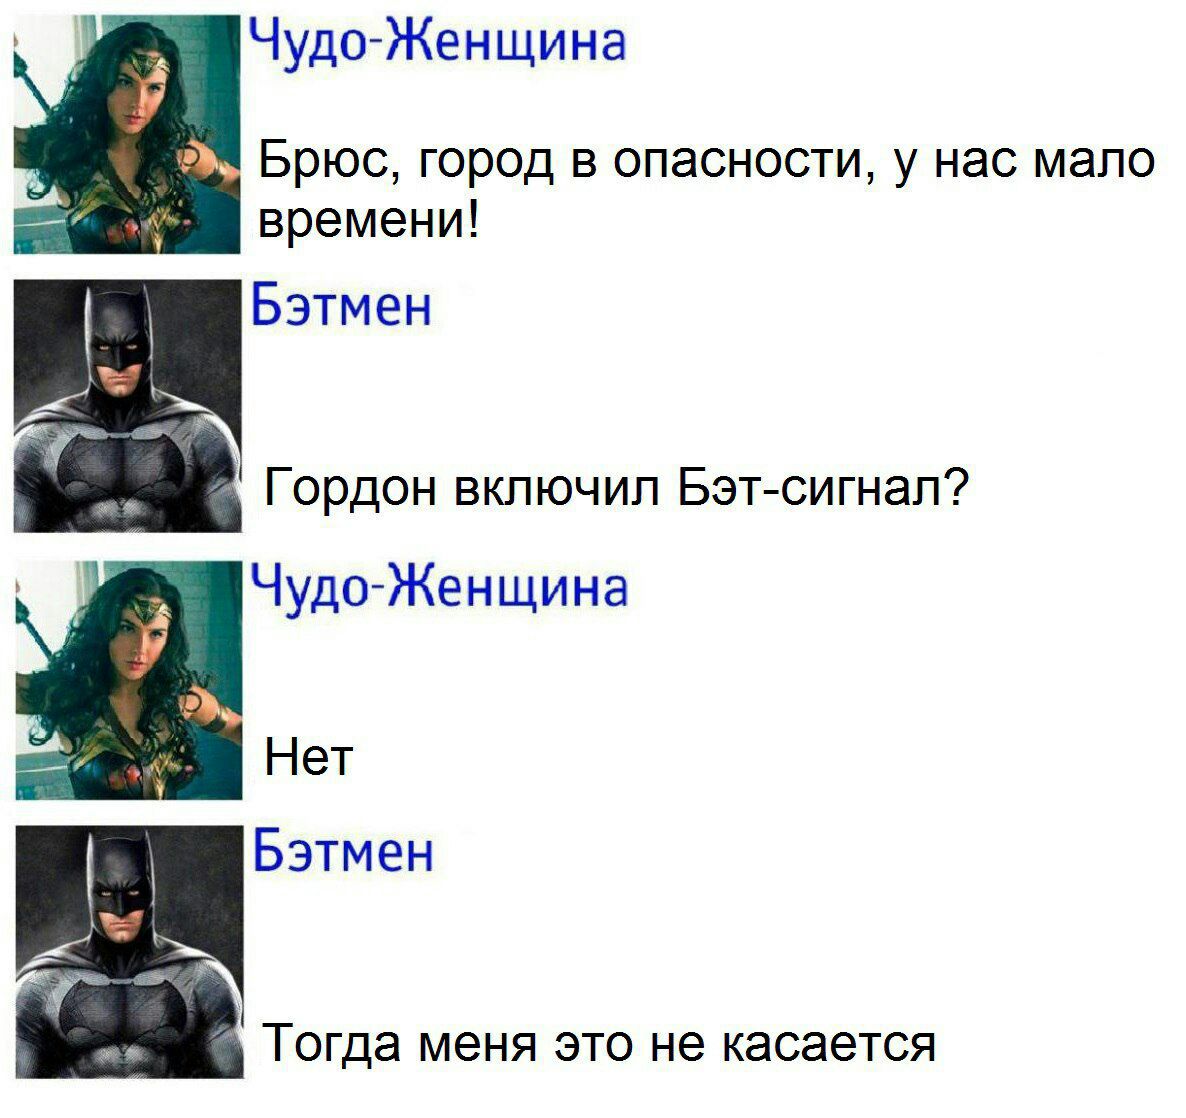Viewport: 1186px width, 1118px height.
Task: Open Чудо-Женщина's avatar beside the first message
Action: click(x=127, y=135)
